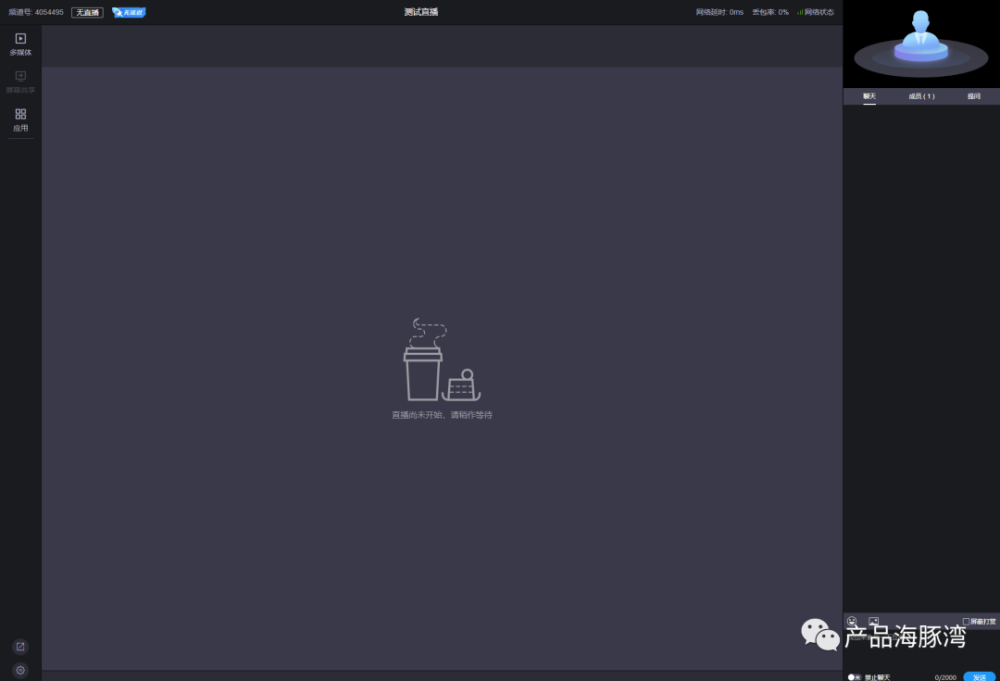Click the 测试直播 title text
Image resolution: width=1000 pixels, height=681 pixels.
click(x=421, y=12)
